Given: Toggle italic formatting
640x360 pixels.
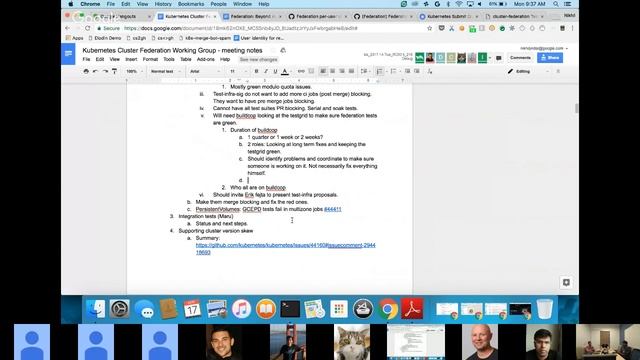Looking at the screenshot, I should pyautogui.click(x=266, y=71).
